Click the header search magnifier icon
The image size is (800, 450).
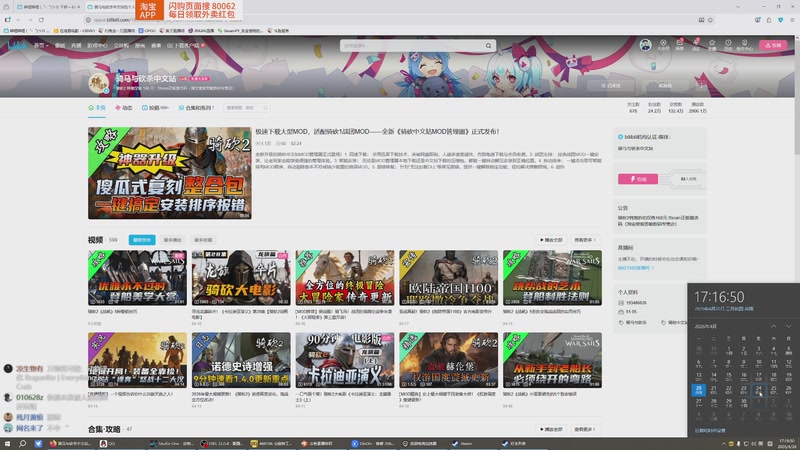coord(488,45)
